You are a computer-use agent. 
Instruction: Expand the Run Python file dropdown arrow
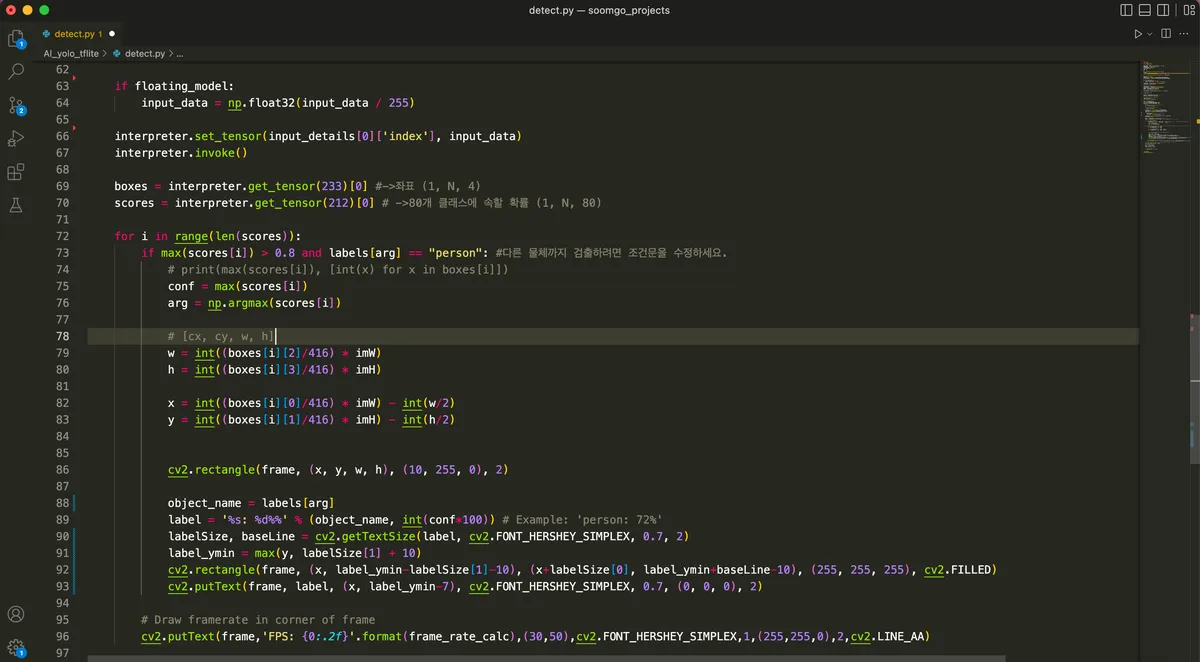pyautogui.click(x=1150, y=34)
